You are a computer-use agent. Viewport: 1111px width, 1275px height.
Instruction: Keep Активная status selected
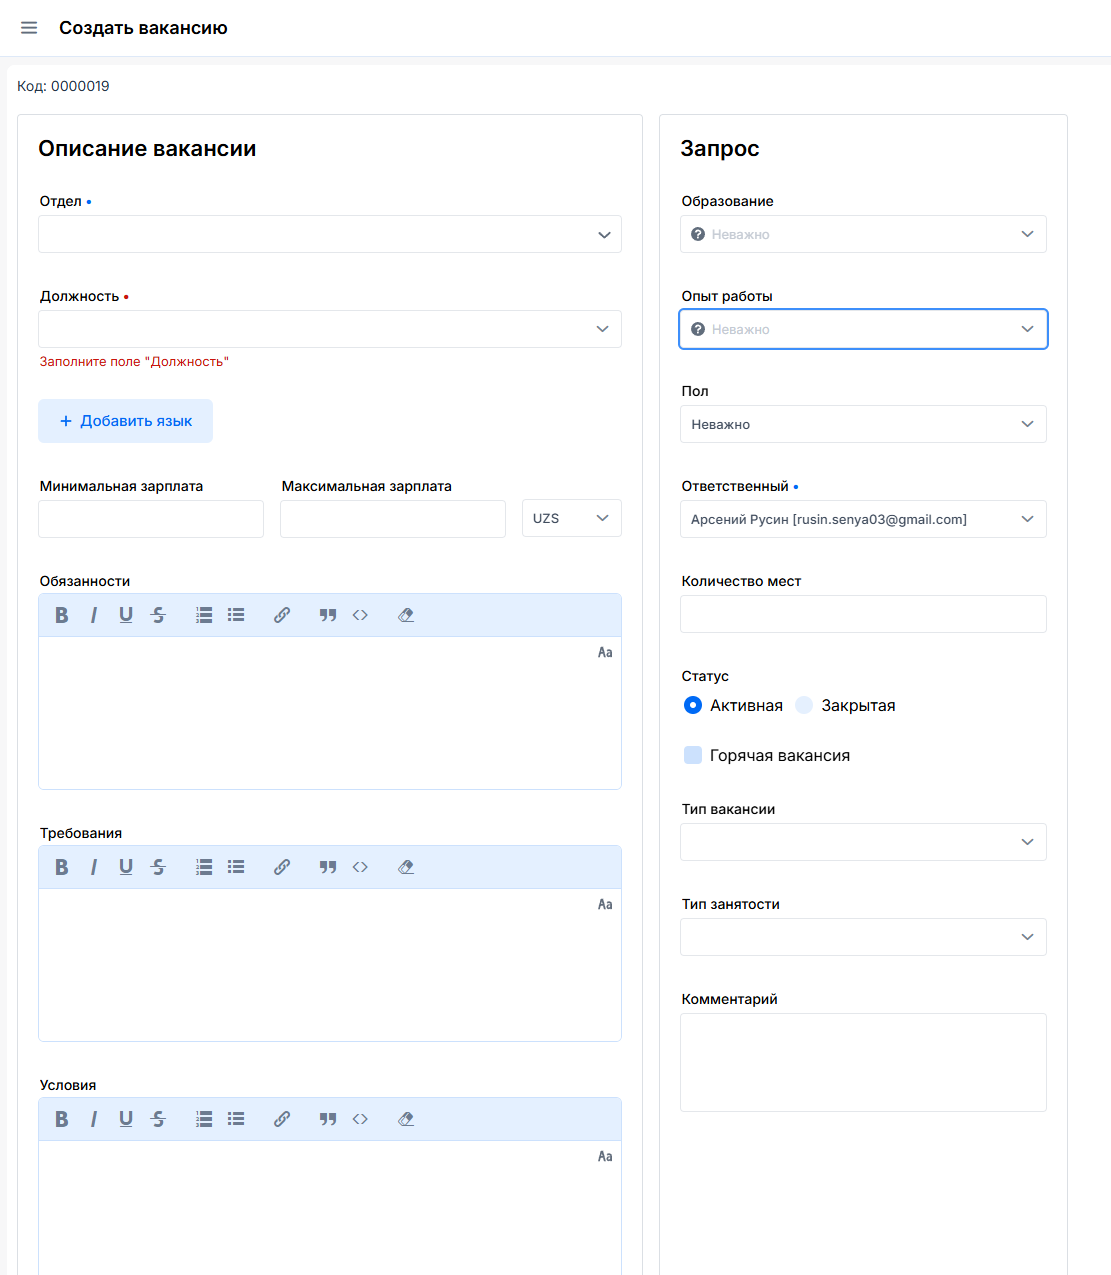point(693,705)
